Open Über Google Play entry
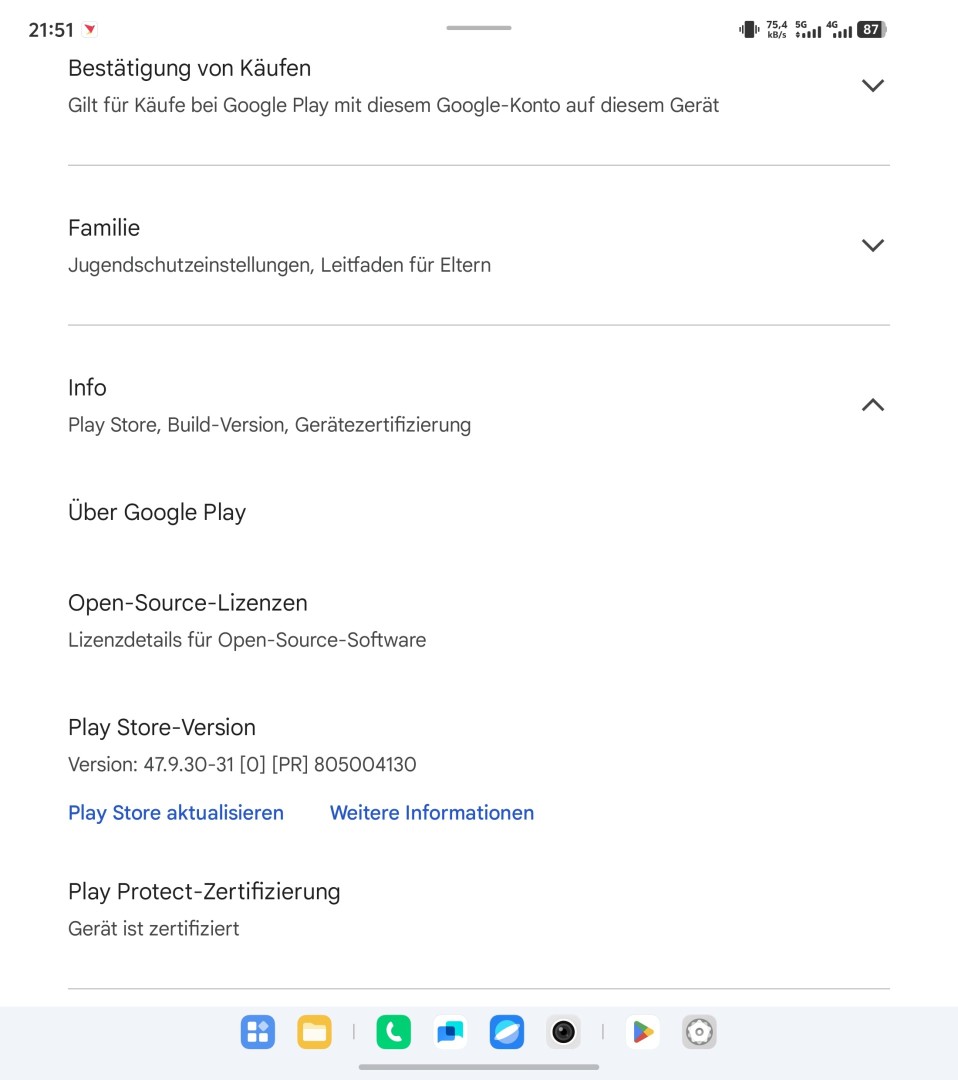Screen dimensions: 958x1080 point(157,512)
